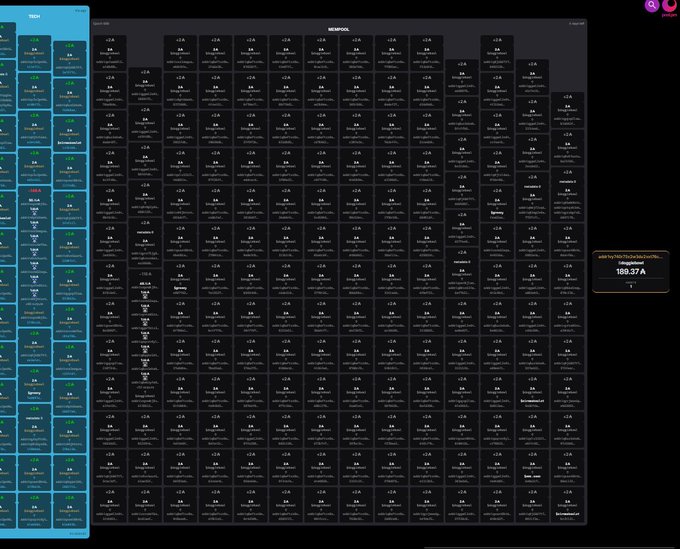Click the Epoch label above the mempool

pos(101,23)
